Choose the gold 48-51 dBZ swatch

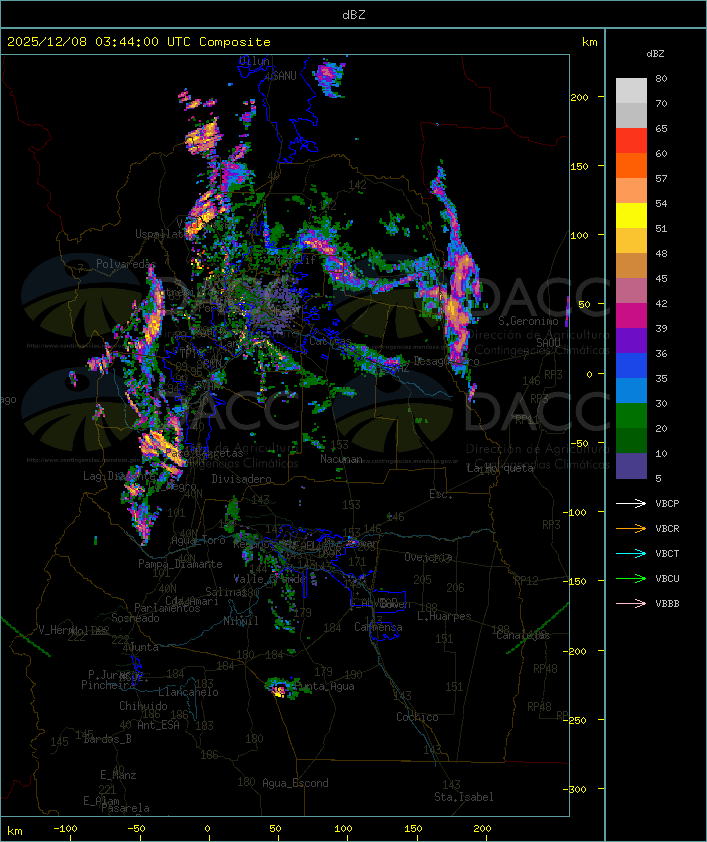[631, 241]
